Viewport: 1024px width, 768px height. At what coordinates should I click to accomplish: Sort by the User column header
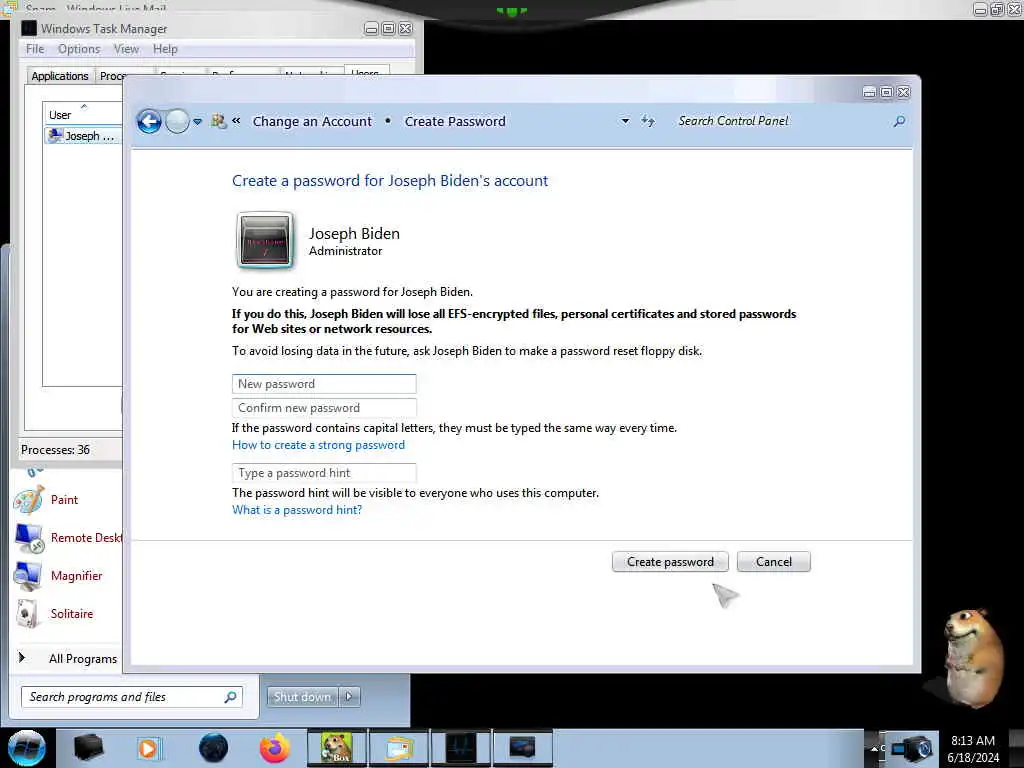pyautogui.click(x=82, y=112)
